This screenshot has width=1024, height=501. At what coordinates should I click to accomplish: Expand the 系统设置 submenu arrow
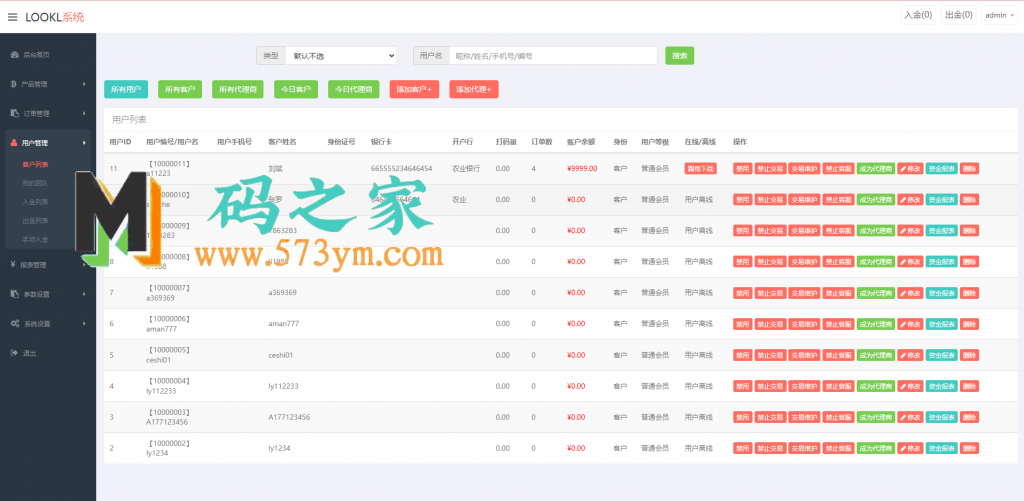point(84,324)
